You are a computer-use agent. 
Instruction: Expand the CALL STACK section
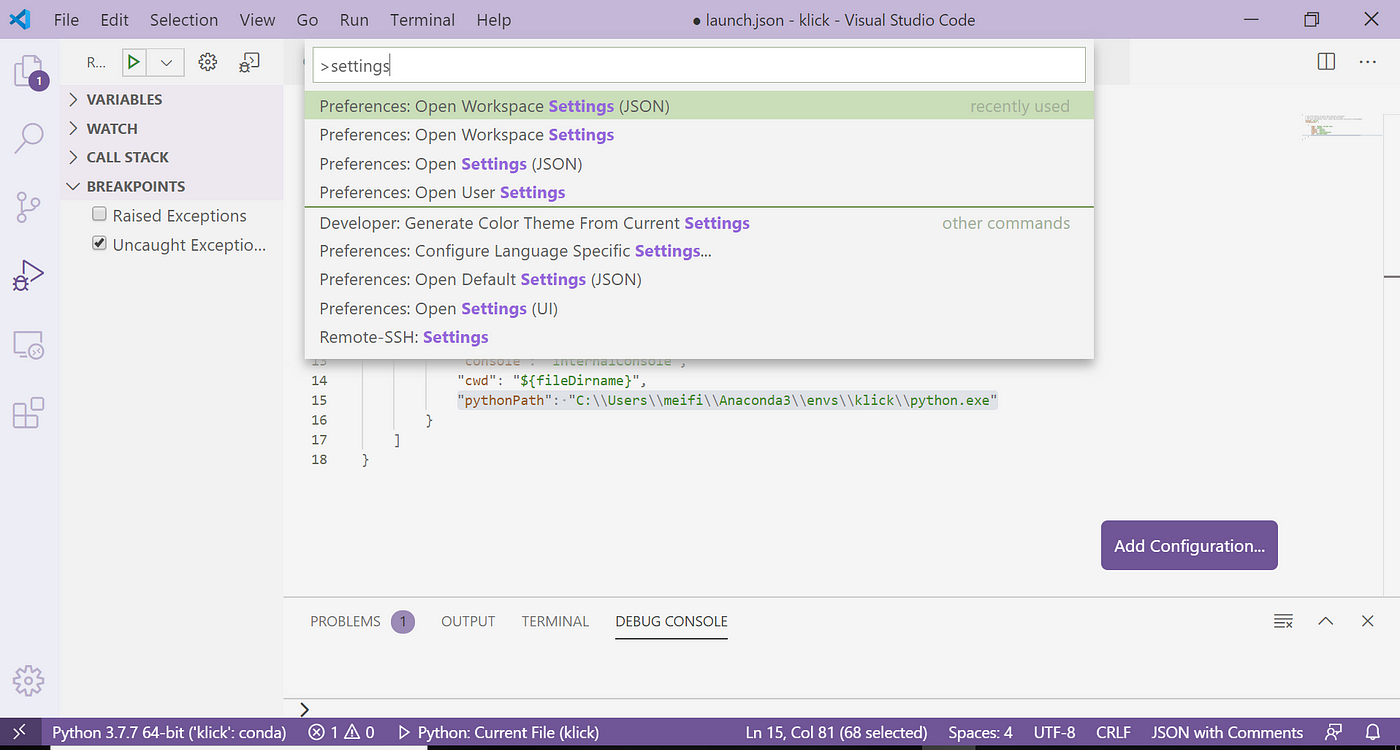click(x=172, y=157)
